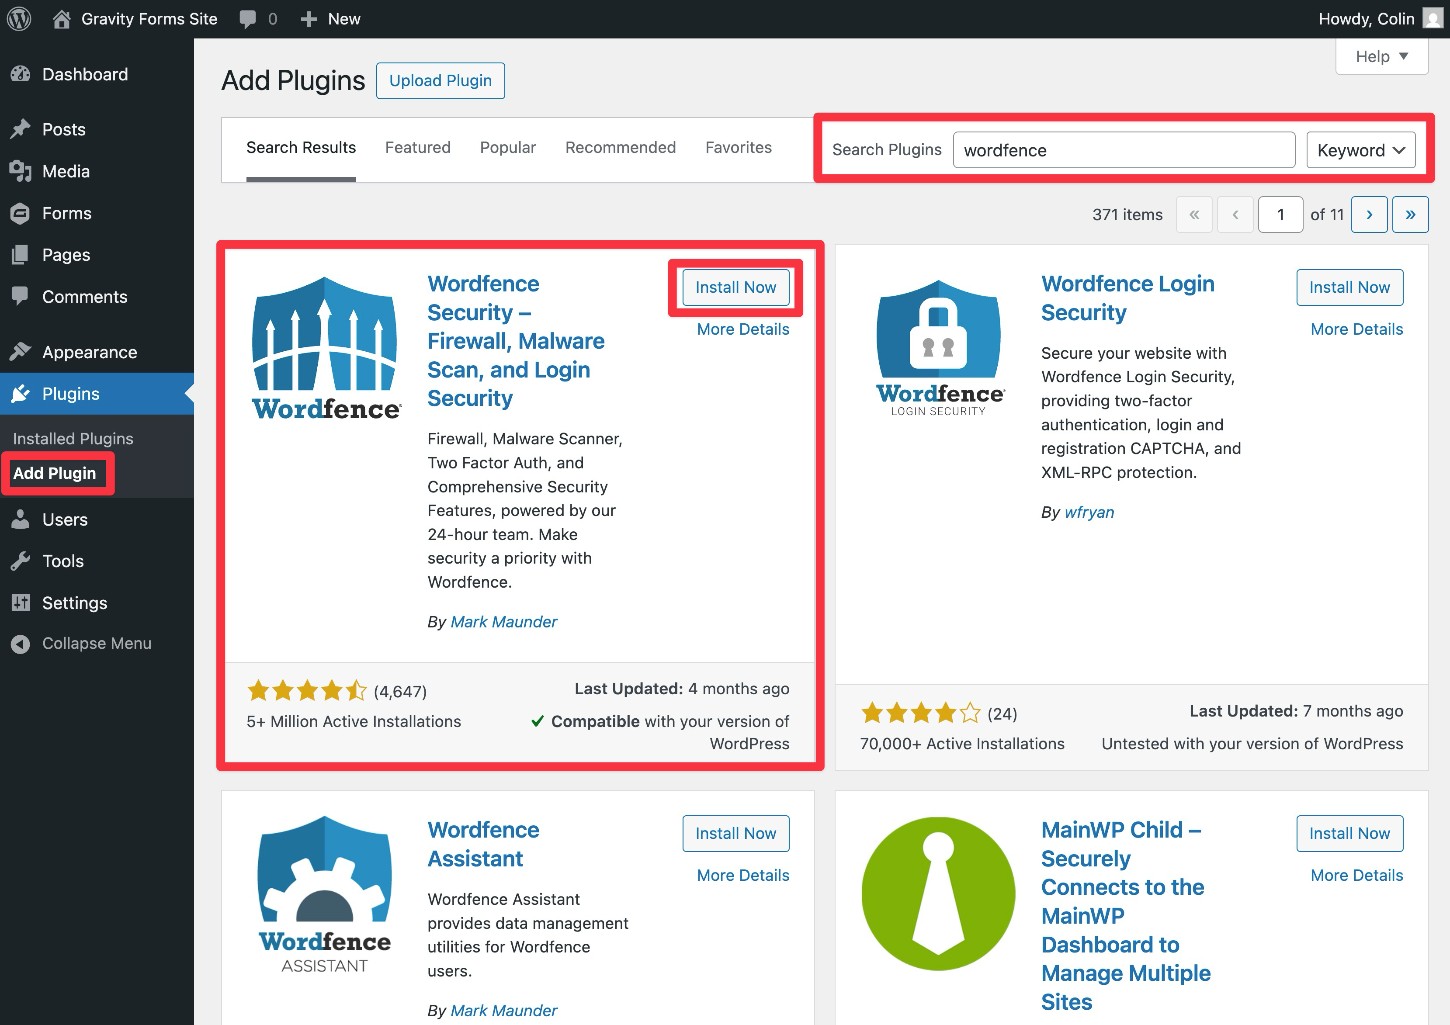Screen dimensions: 1450x1025
Task: Switch to Search Results tab
Action: pyautogui.click(x=301, y=148)
